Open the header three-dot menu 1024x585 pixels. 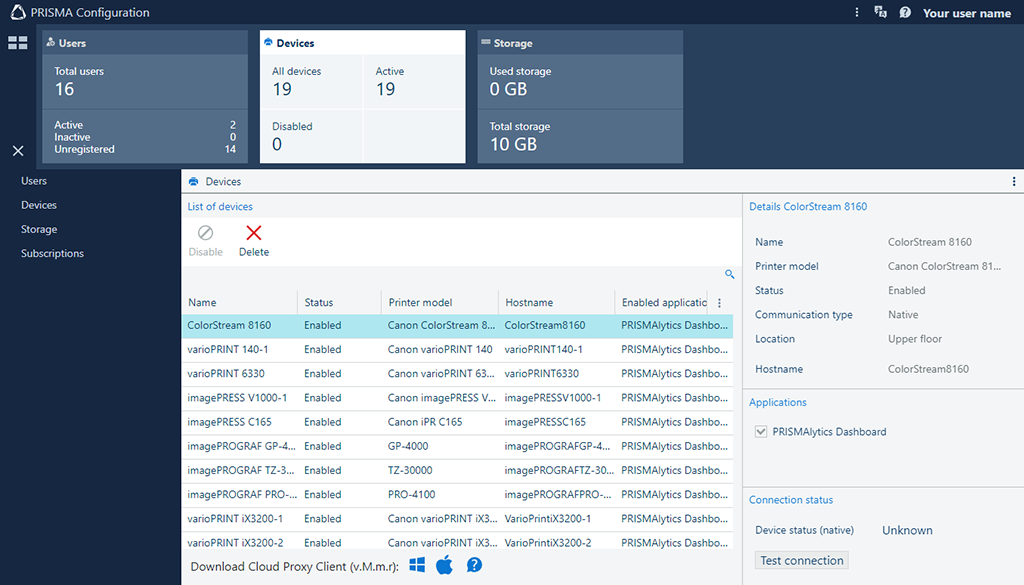[857, 13]
